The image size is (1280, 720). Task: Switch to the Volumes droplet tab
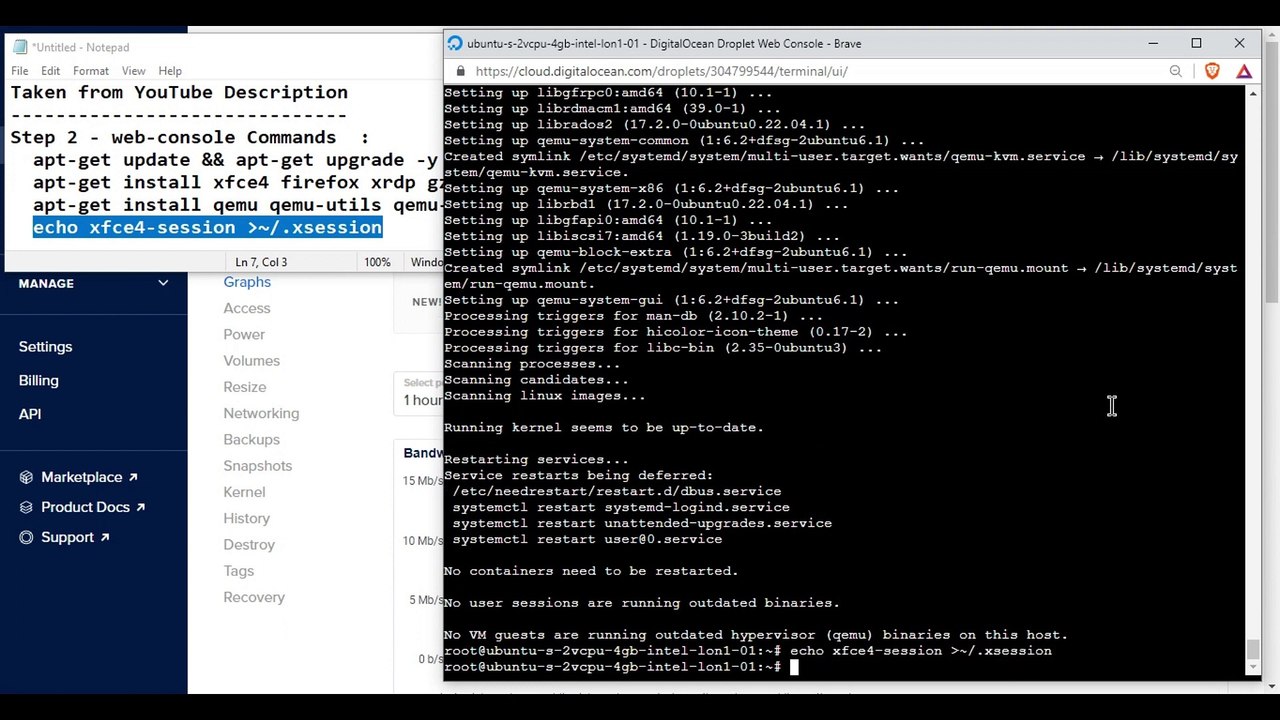[x=251, y=361]
